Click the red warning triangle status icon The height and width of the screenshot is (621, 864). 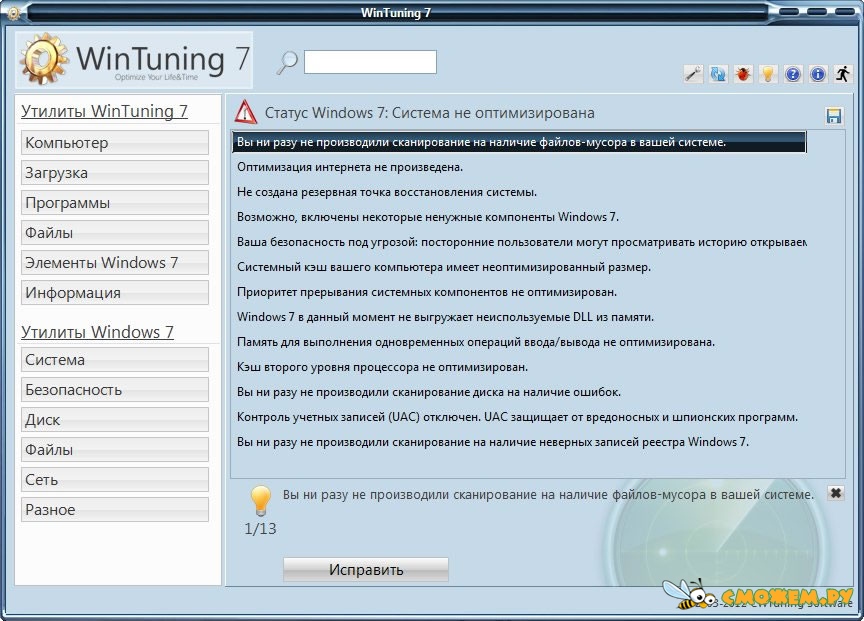pyautogui.click(x=246, y=112)
